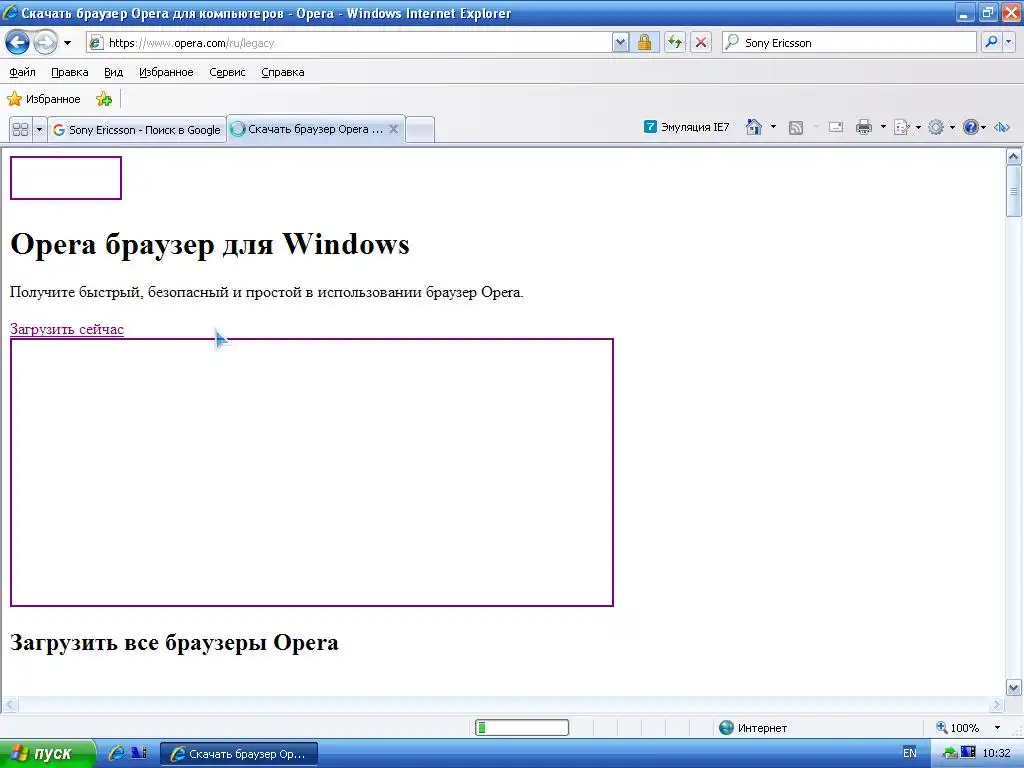Screen dimensions: 1024x768
Task: Click the vertical scrollbar up arrow
Action: coord(1014,156)
